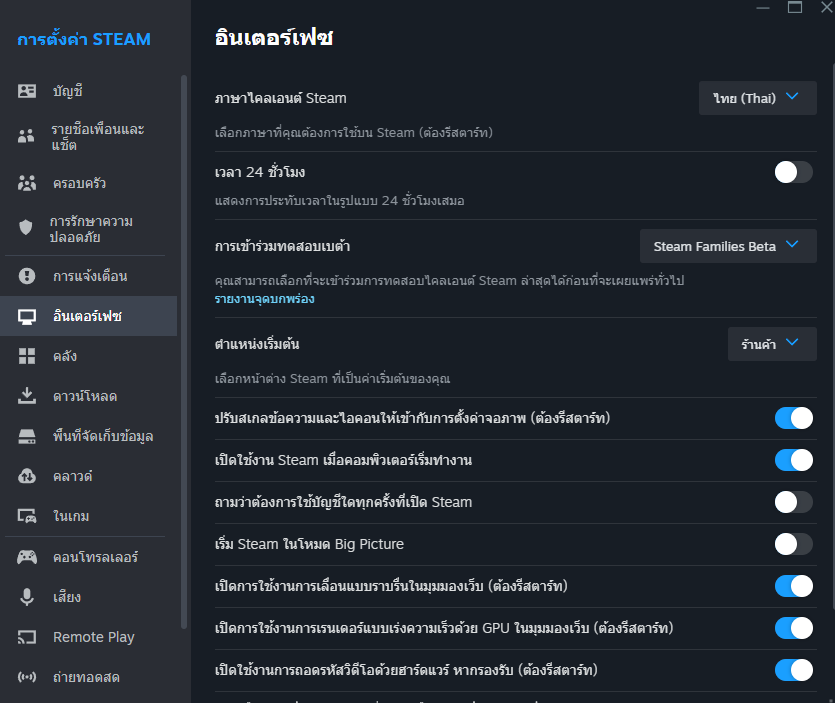Viewport: 835px width, 703px height.
Task: Select การรักษาความปลอดภัย in the sidebar
Action: coord(88,229)
